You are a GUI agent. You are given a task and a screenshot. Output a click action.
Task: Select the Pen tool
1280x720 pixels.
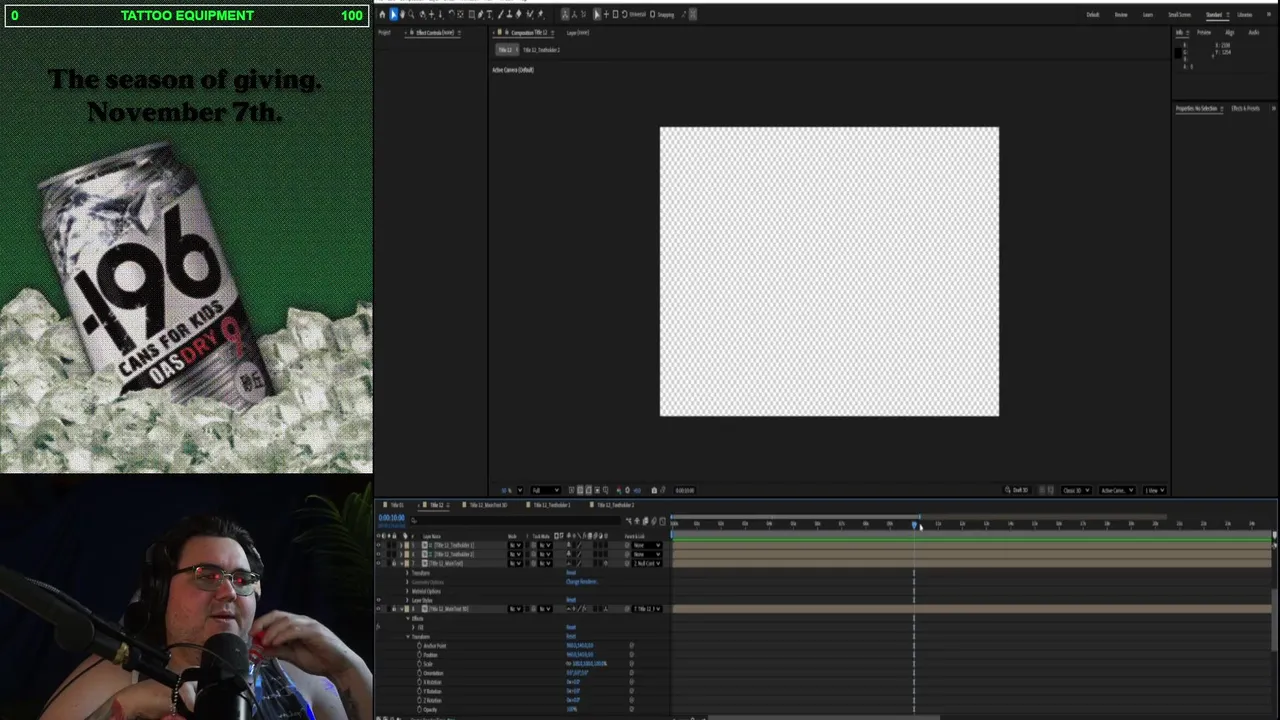click(x=480, y=14)
